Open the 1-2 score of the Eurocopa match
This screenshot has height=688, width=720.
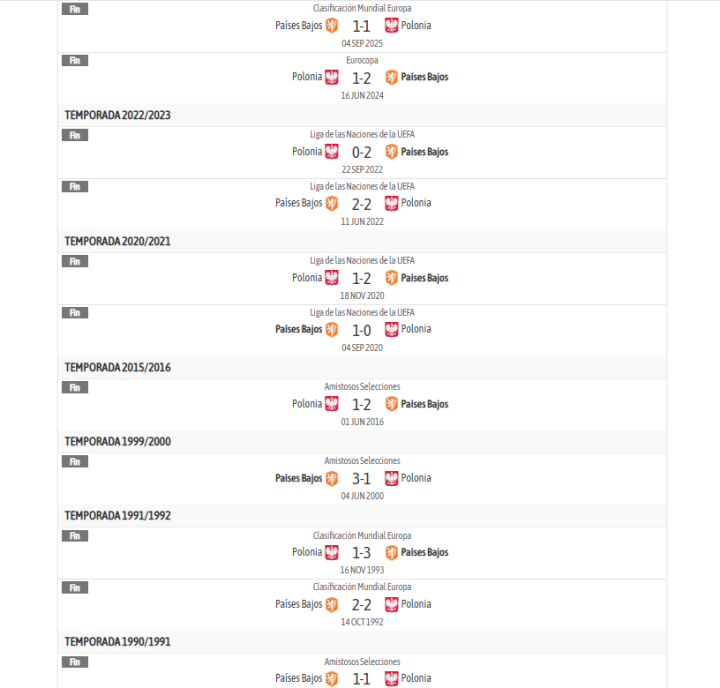click(x=361, y=77)
